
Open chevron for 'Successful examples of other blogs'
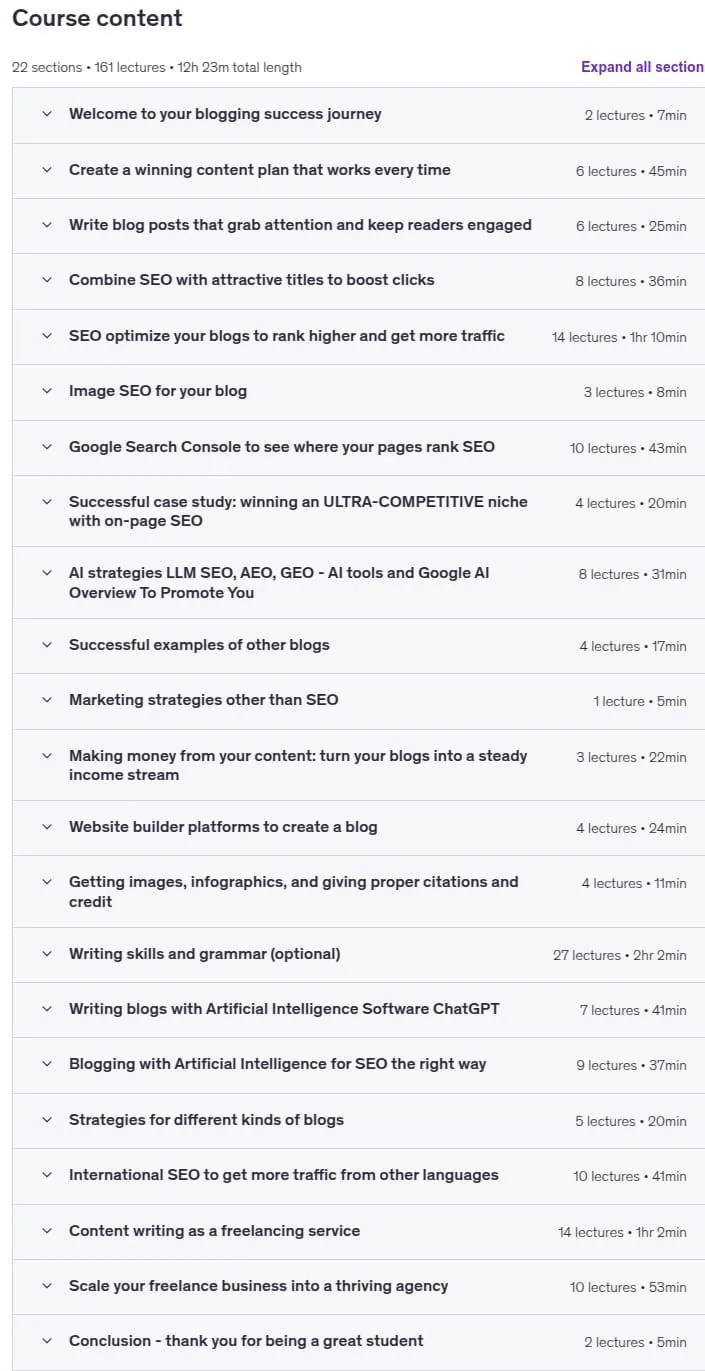click(46, 645)
